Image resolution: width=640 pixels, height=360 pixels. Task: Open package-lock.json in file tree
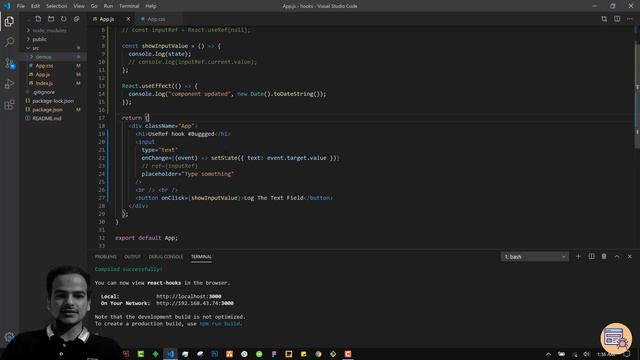(x=53, y=101)
